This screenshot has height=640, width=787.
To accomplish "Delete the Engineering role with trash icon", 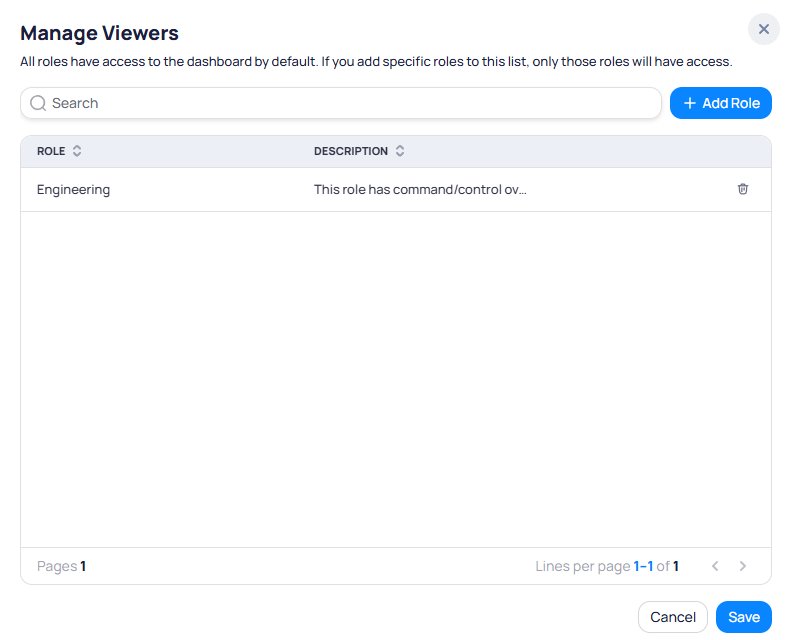I will tap(743, 189).
